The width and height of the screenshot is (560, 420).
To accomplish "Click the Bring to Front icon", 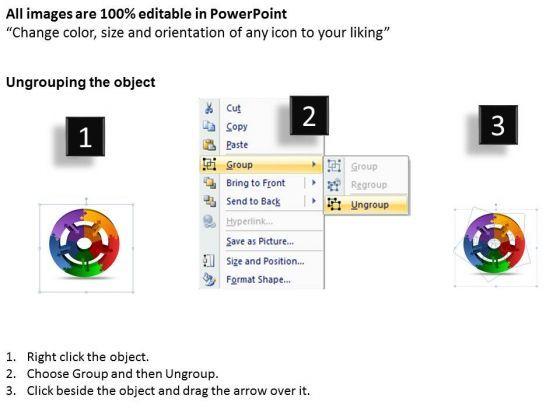I will pyautogui.click(x=209, y=183).
